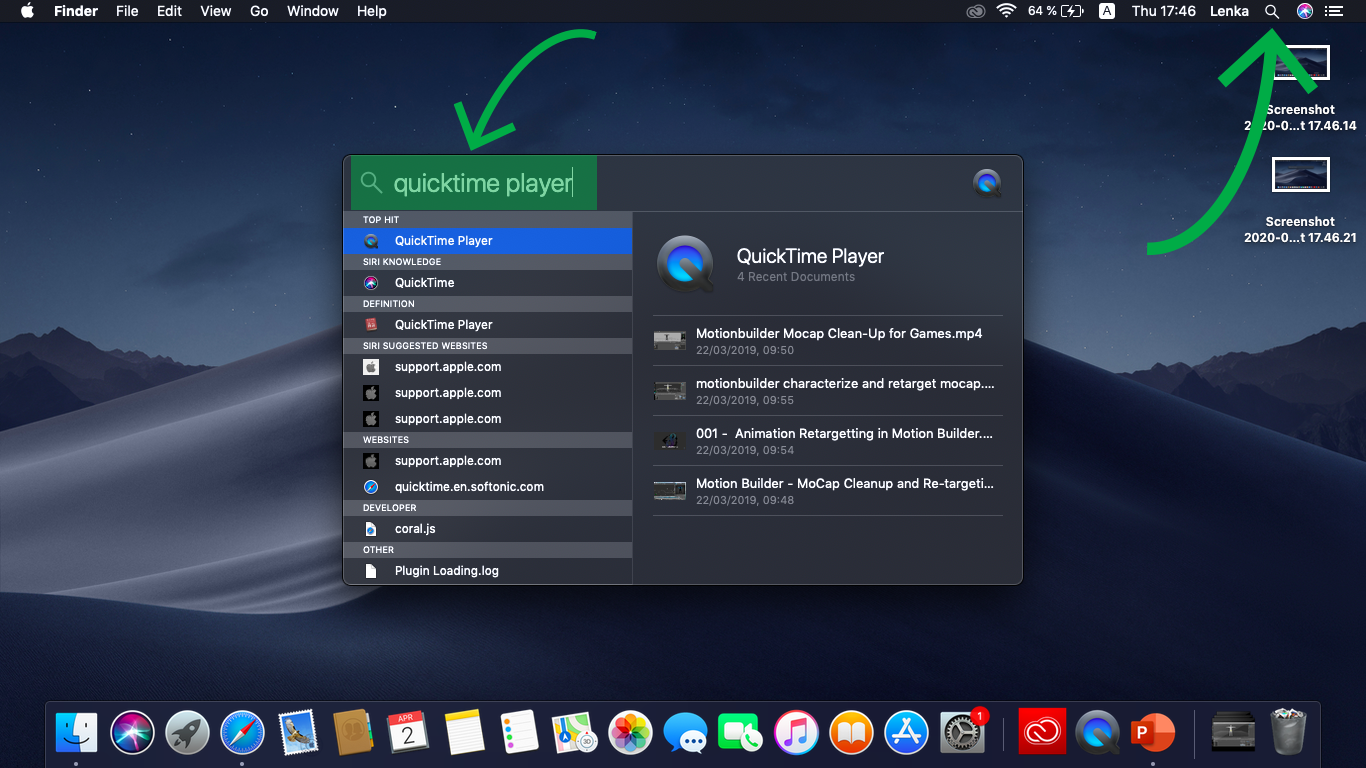Select the Screenshot 17.46.21 desktop file
This screenshot has height=768, width=1366.
click(x=1300, y=201)
